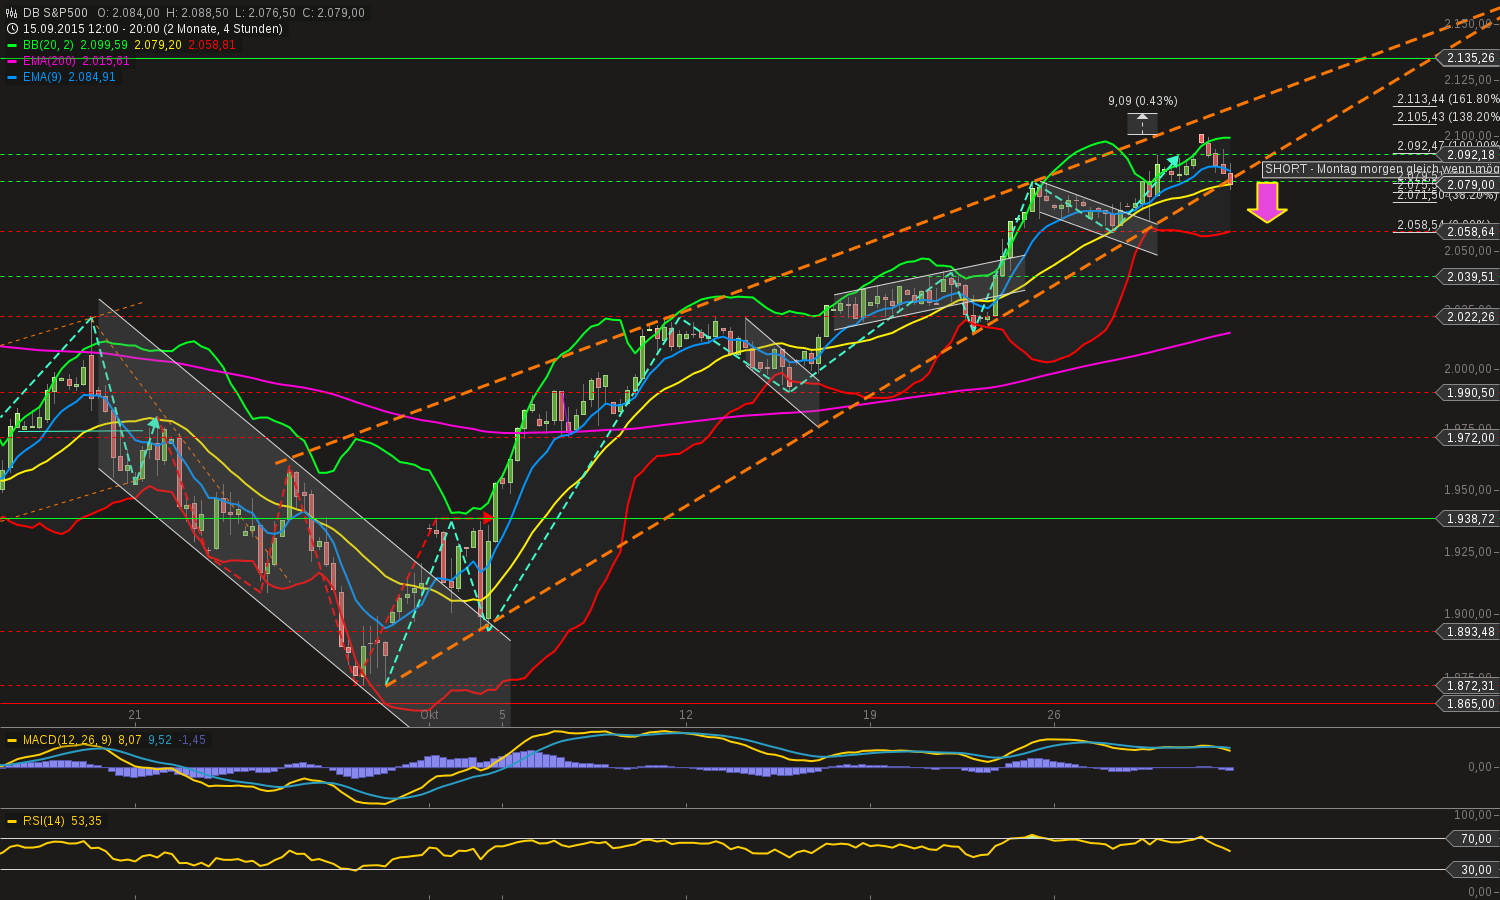The height and width of the screenshot is (900, 1500).
Task: Click the 2.092,18 price level tag
Action: 1470,155
